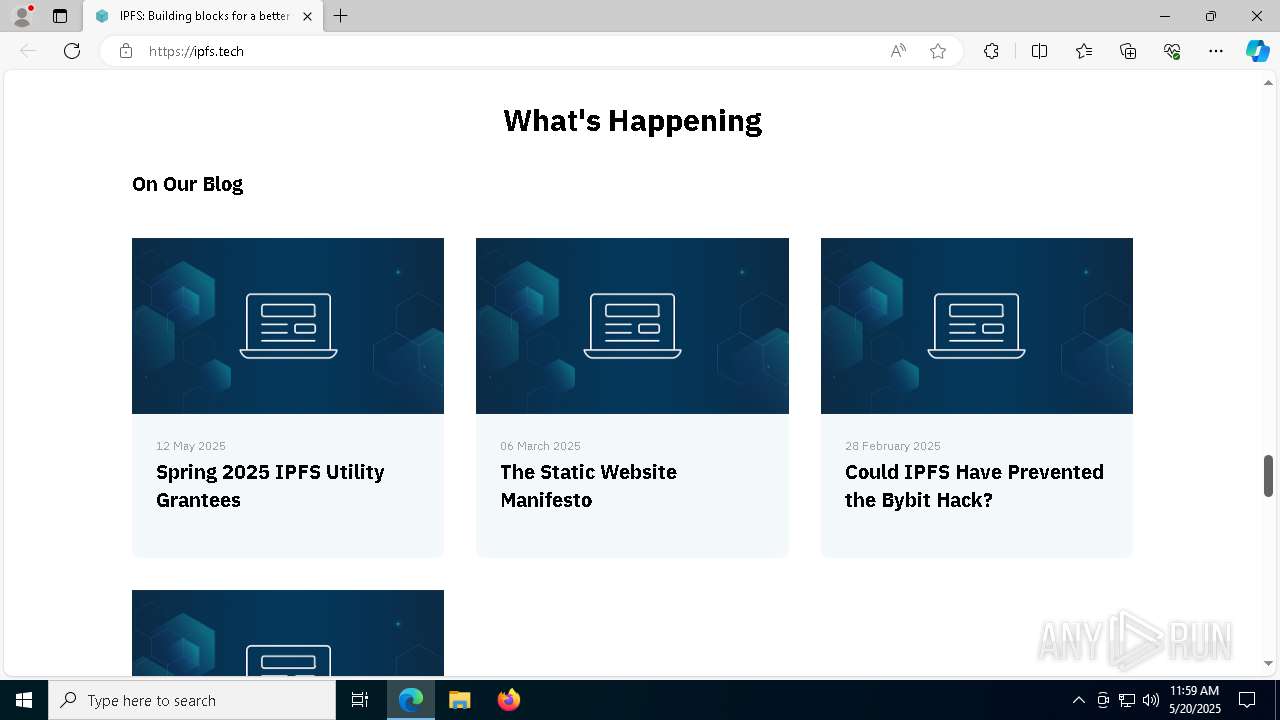Open Spring 2025 IPFS Utility Grantees post
The width and height of the screenshot is (1280, 720).
(270, 486)
